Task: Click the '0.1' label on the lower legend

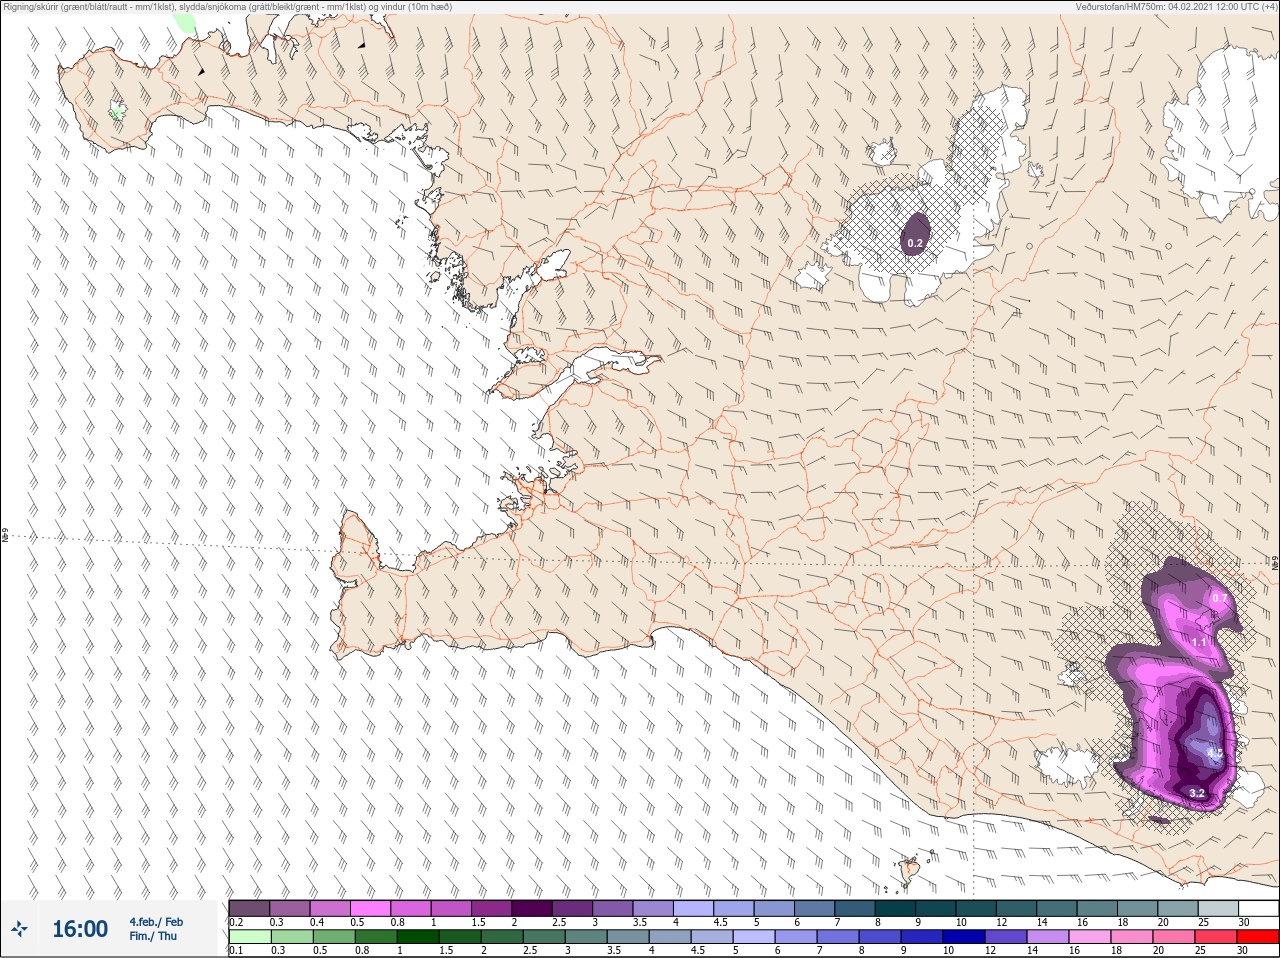Action: coord(236,951)
